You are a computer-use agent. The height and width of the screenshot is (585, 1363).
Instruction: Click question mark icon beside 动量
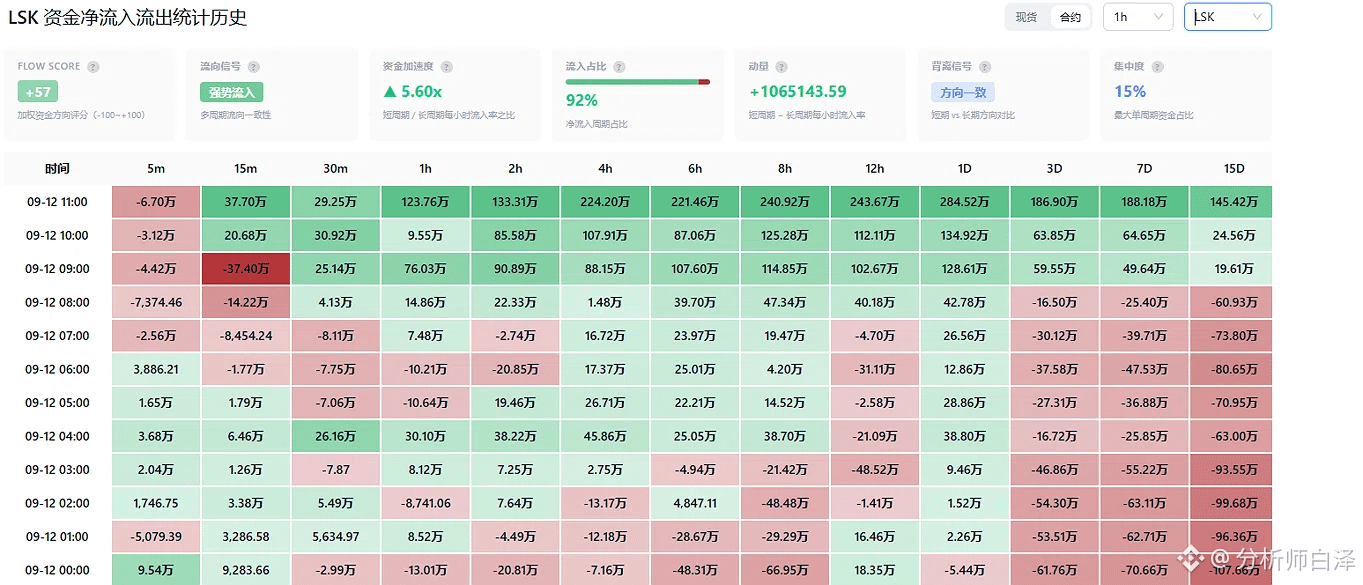tap(781, 67)
